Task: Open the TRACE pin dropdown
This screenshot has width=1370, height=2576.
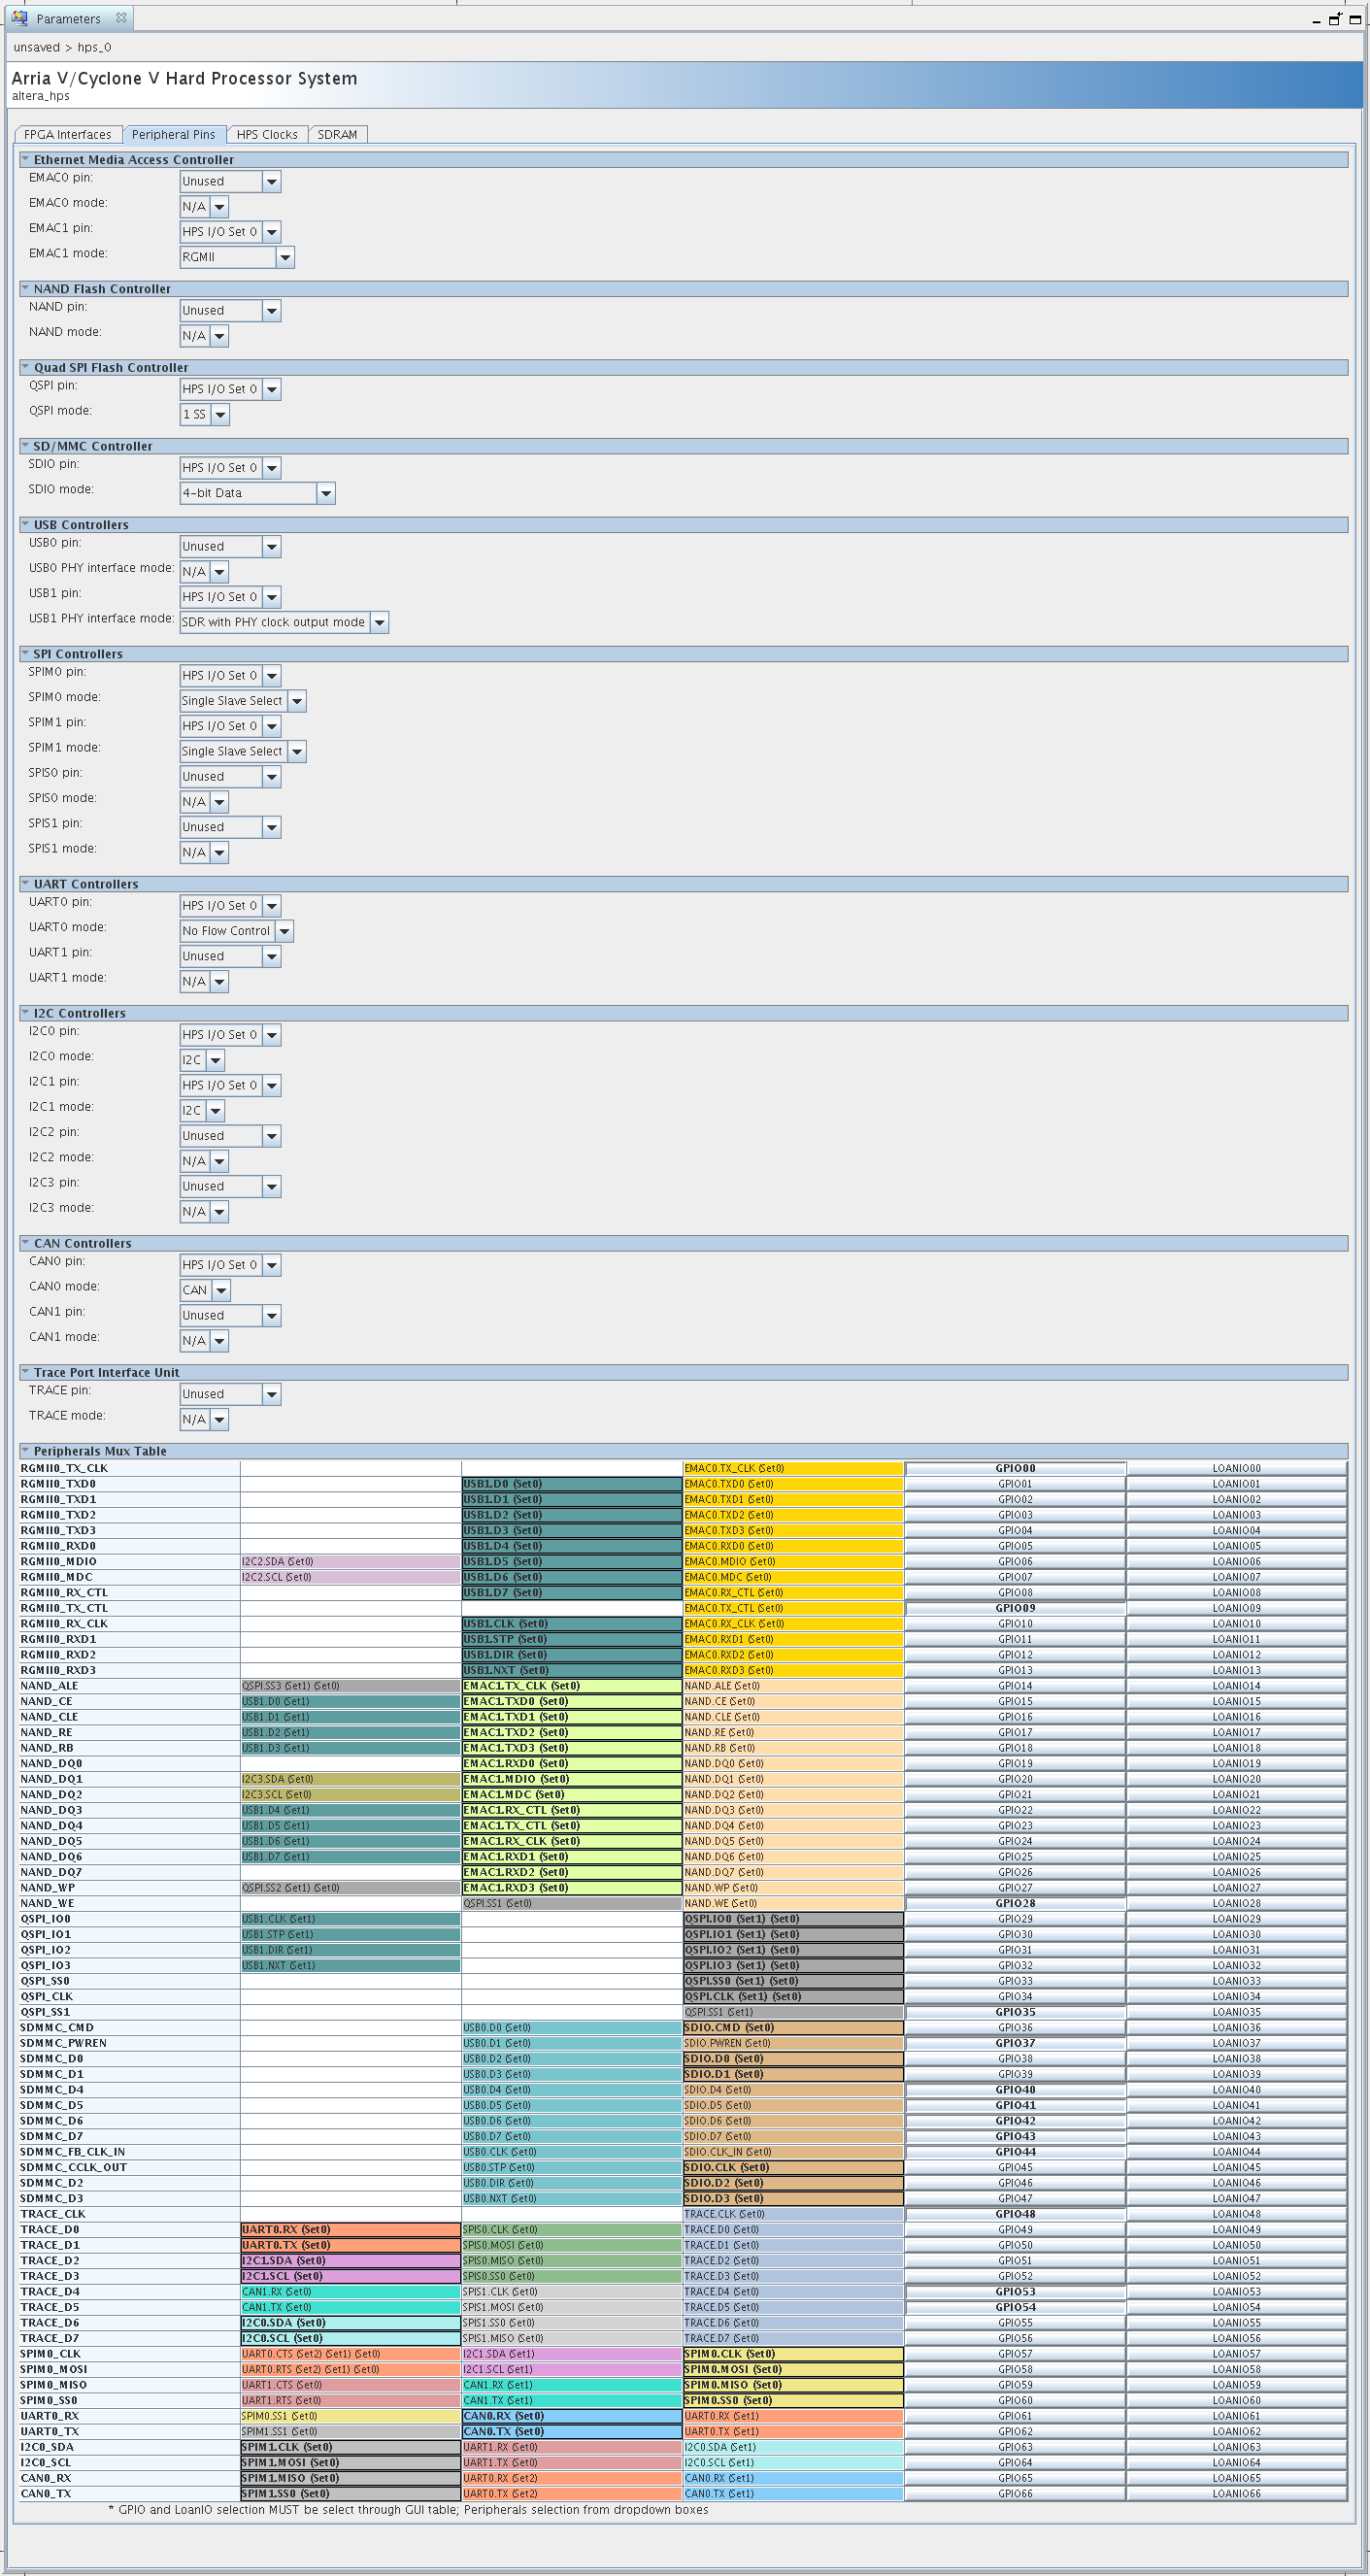Action: tap(230, 1394)
